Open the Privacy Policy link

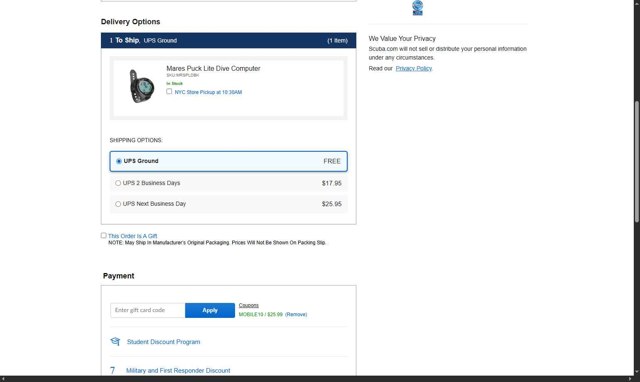tap(413, 69)
